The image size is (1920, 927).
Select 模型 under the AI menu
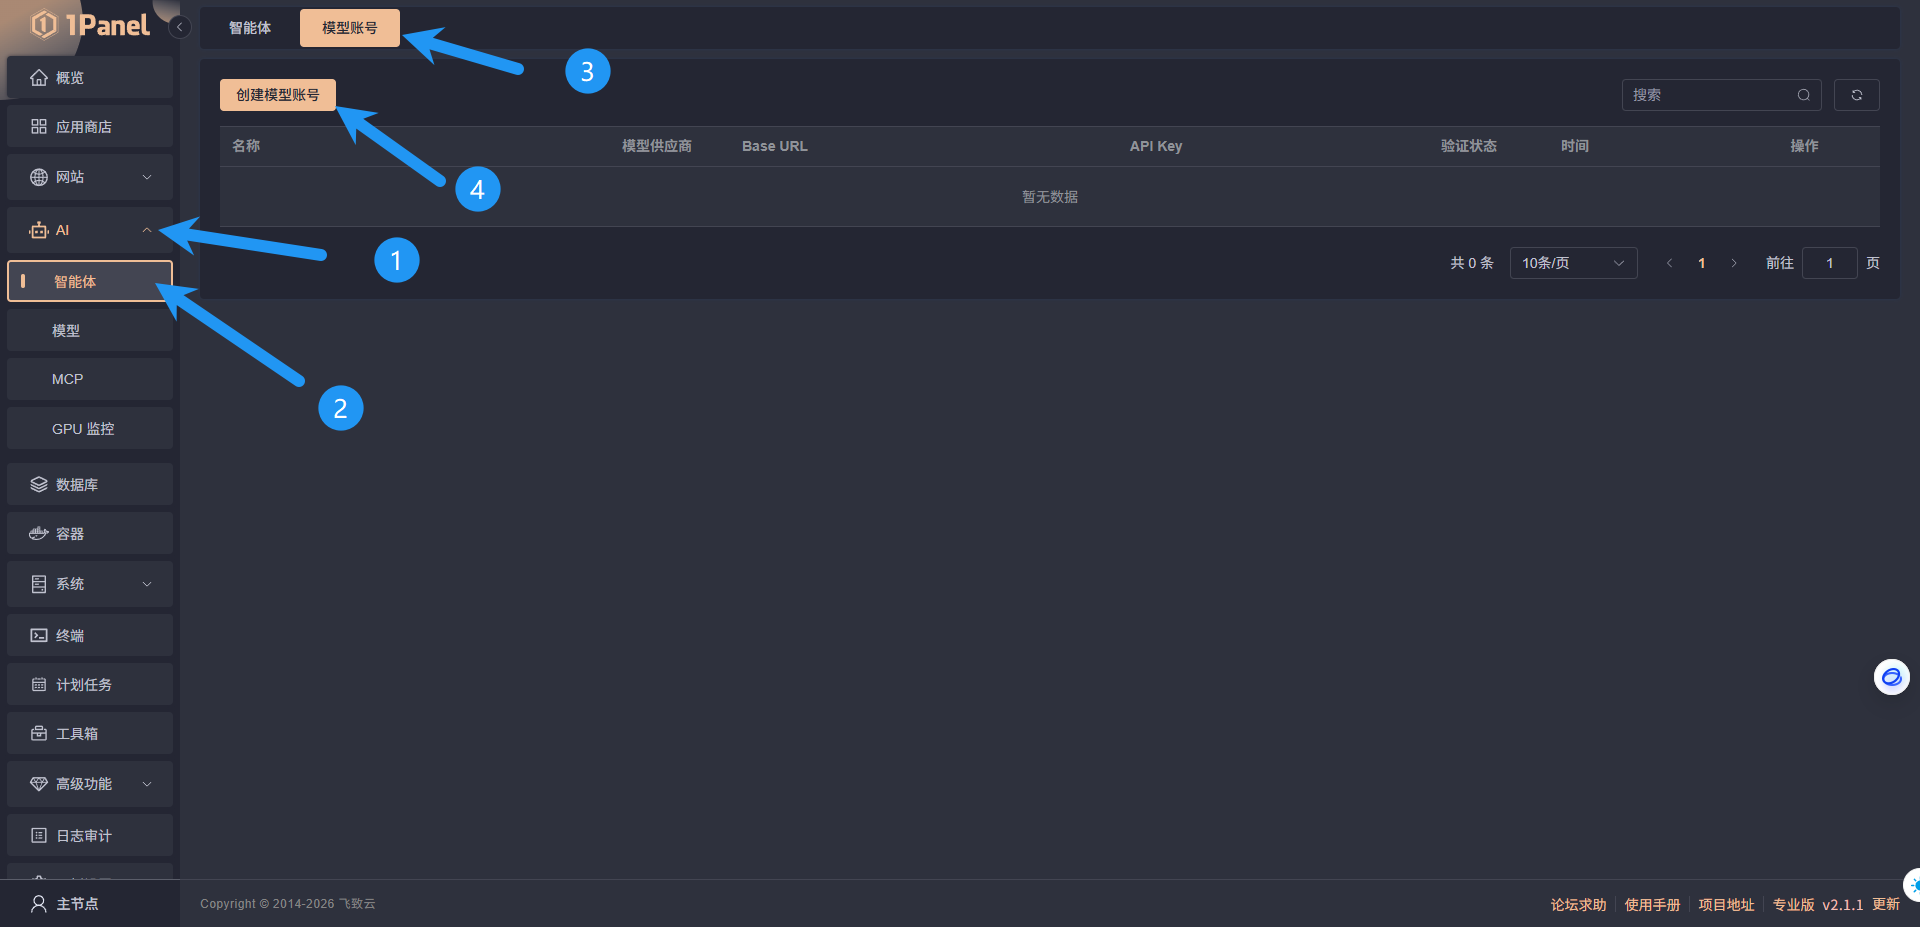point(66,331)
